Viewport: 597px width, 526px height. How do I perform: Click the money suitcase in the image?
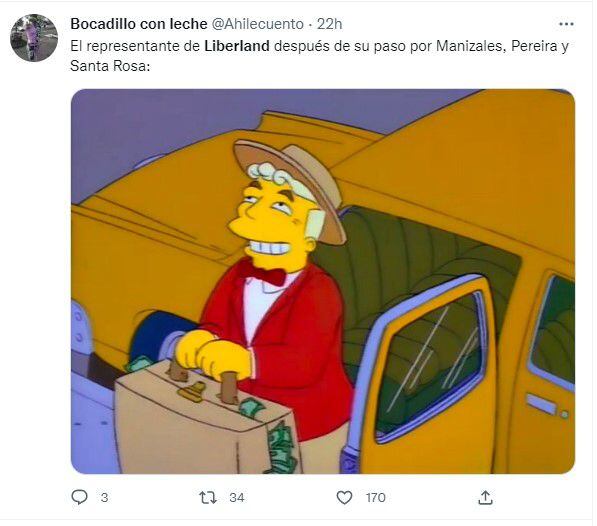pyautogui.click(x=206, y=417)
